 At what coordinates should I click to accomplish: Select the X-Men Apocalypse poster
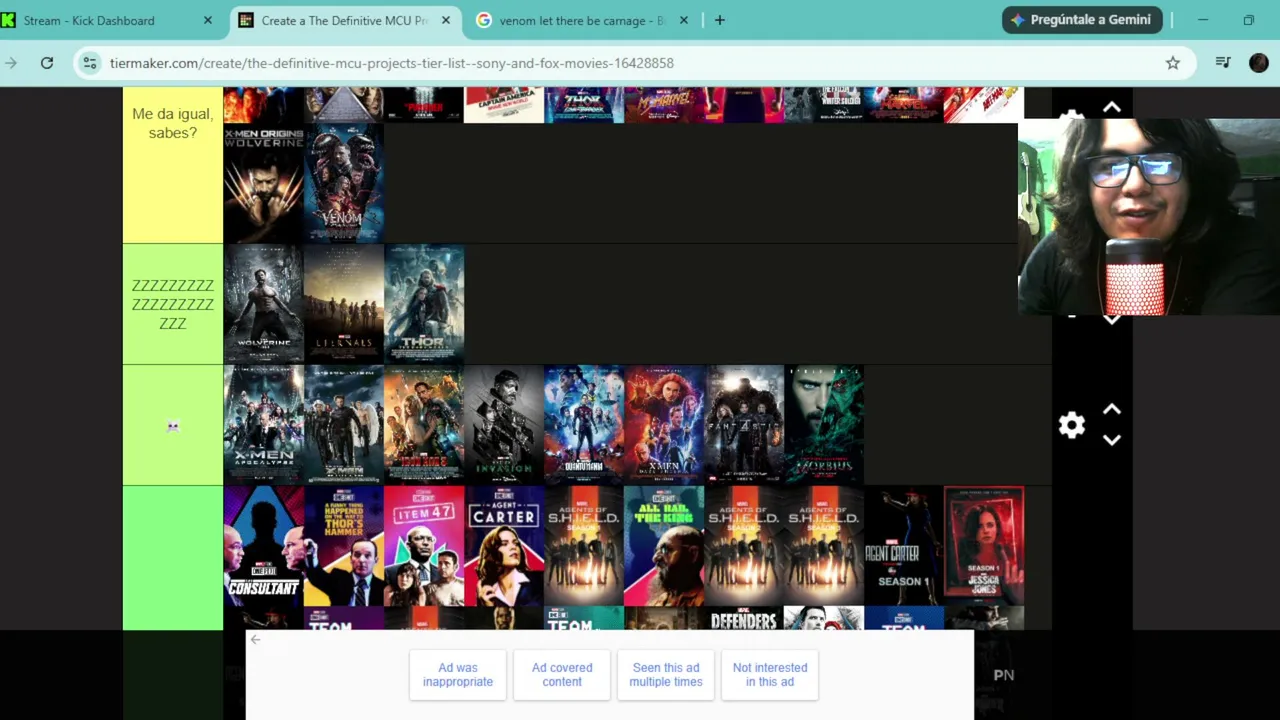(263, 425)
